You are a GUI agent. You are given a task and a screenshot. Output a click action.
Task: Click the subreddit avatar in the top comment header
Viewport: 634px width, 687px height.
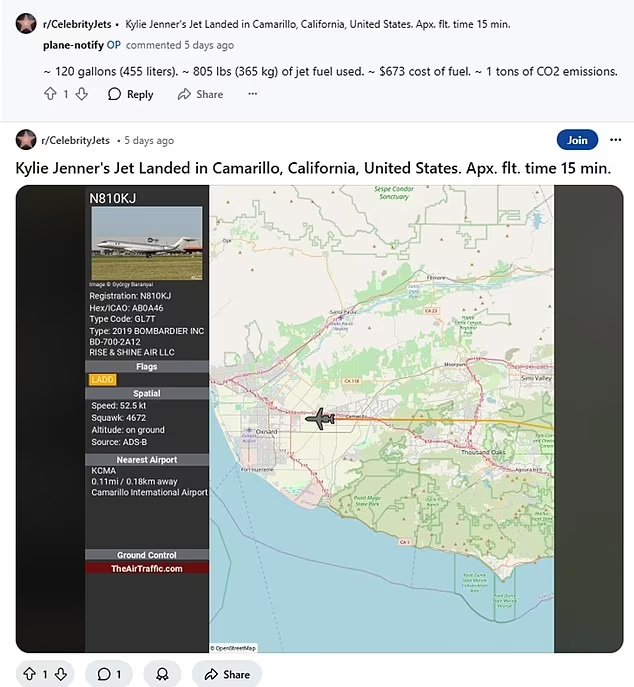point(26,21)
